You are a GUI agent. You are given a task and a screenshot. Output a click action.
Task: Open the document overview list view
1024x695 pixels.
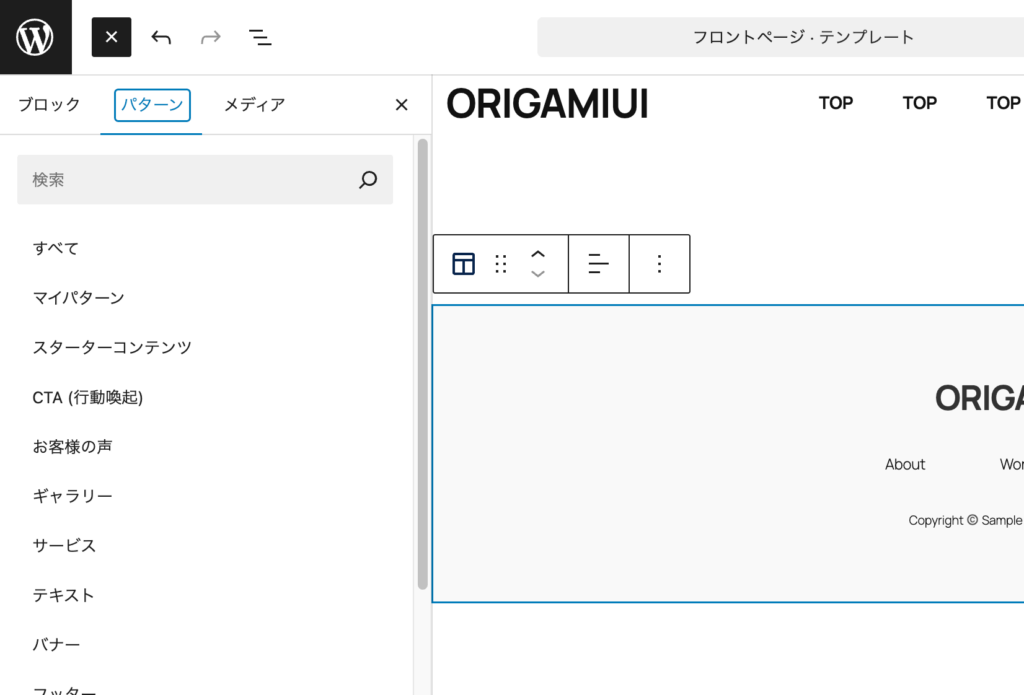260,37
